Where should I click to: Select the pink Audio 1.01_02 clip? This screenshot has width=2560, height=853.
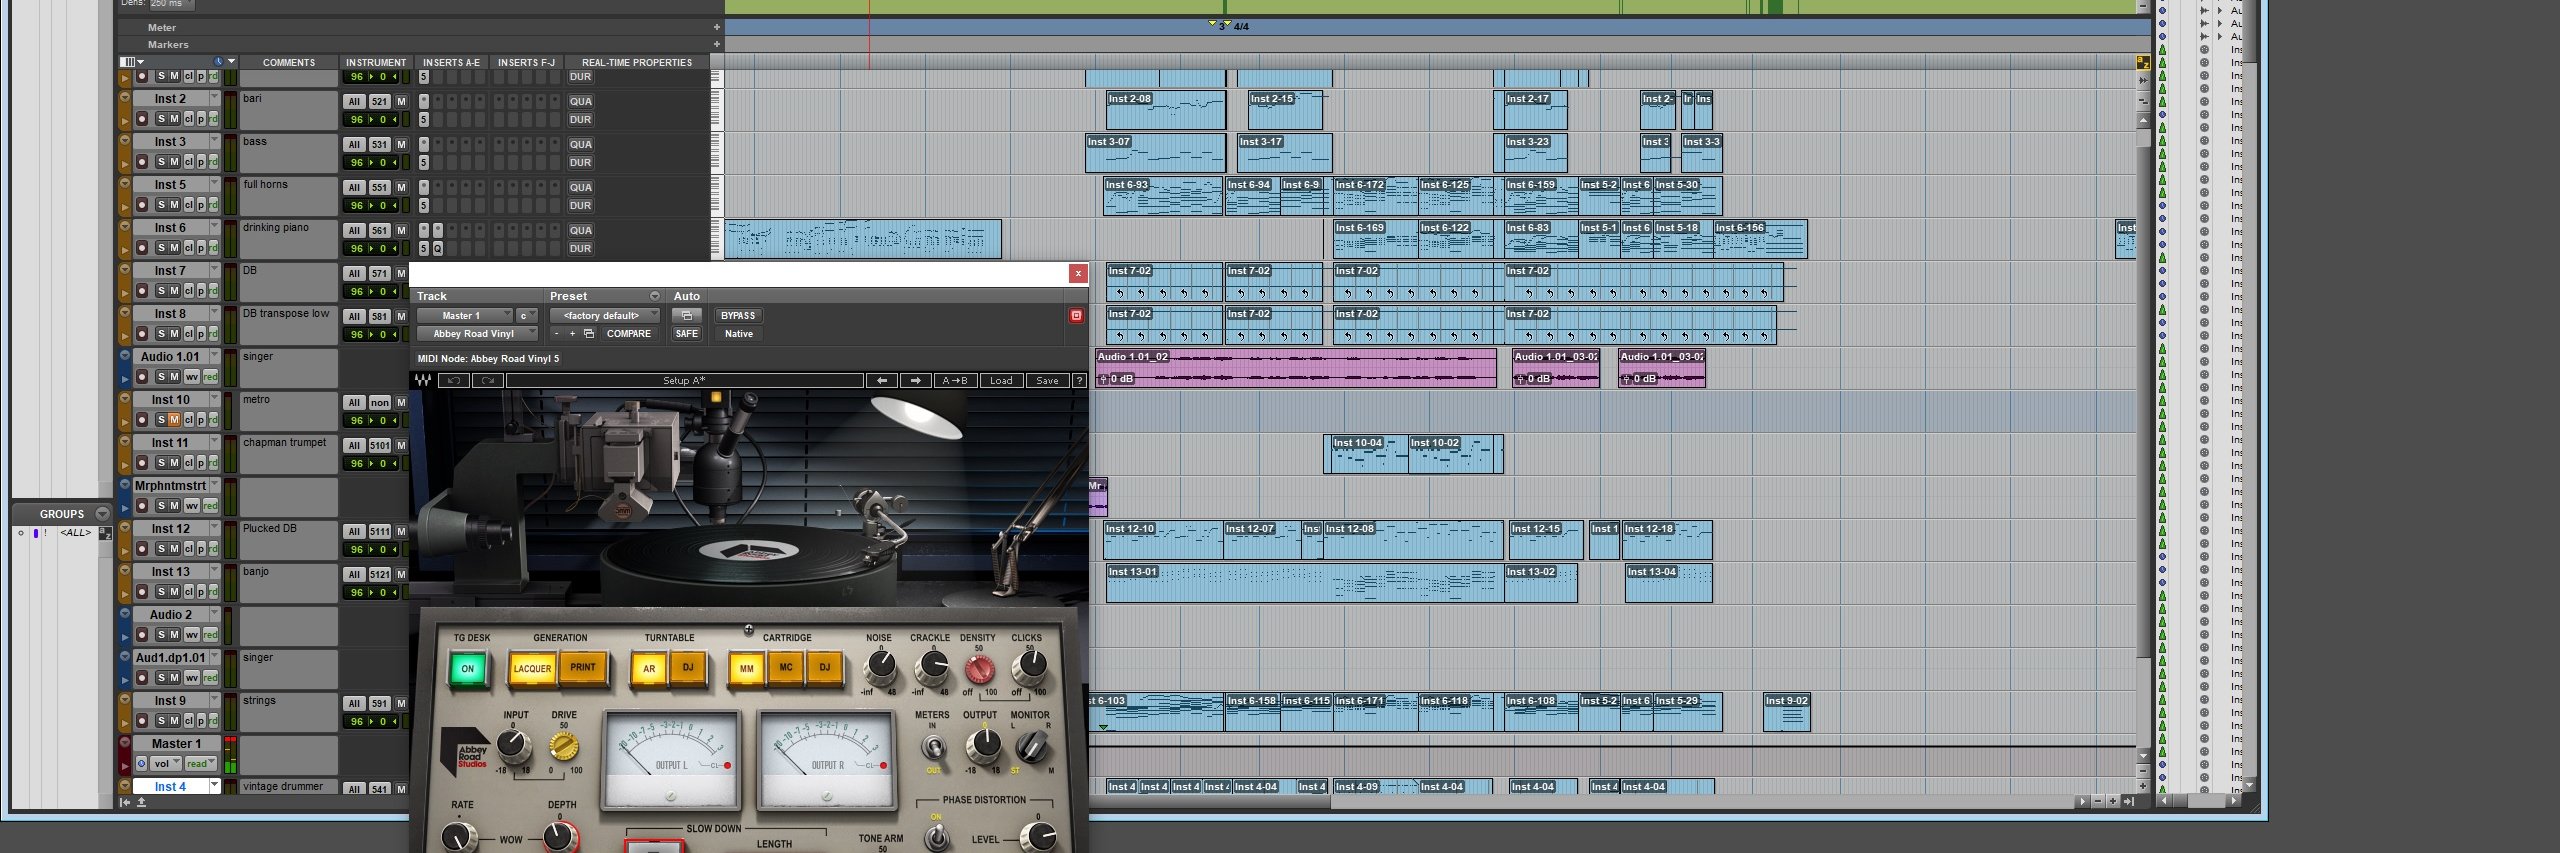pos(1296,369)
